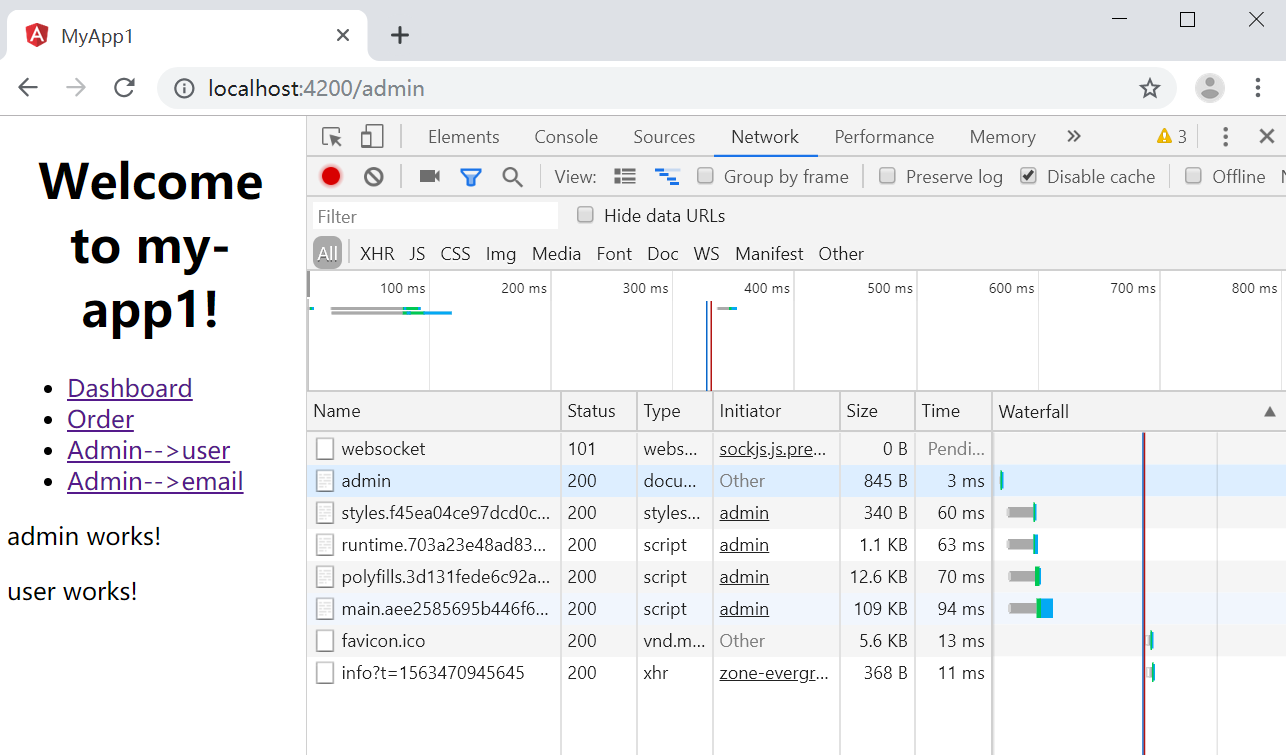The image size is (1286, 755).
Task: Filter requests by XHR
Action: [x=377, y=254]
